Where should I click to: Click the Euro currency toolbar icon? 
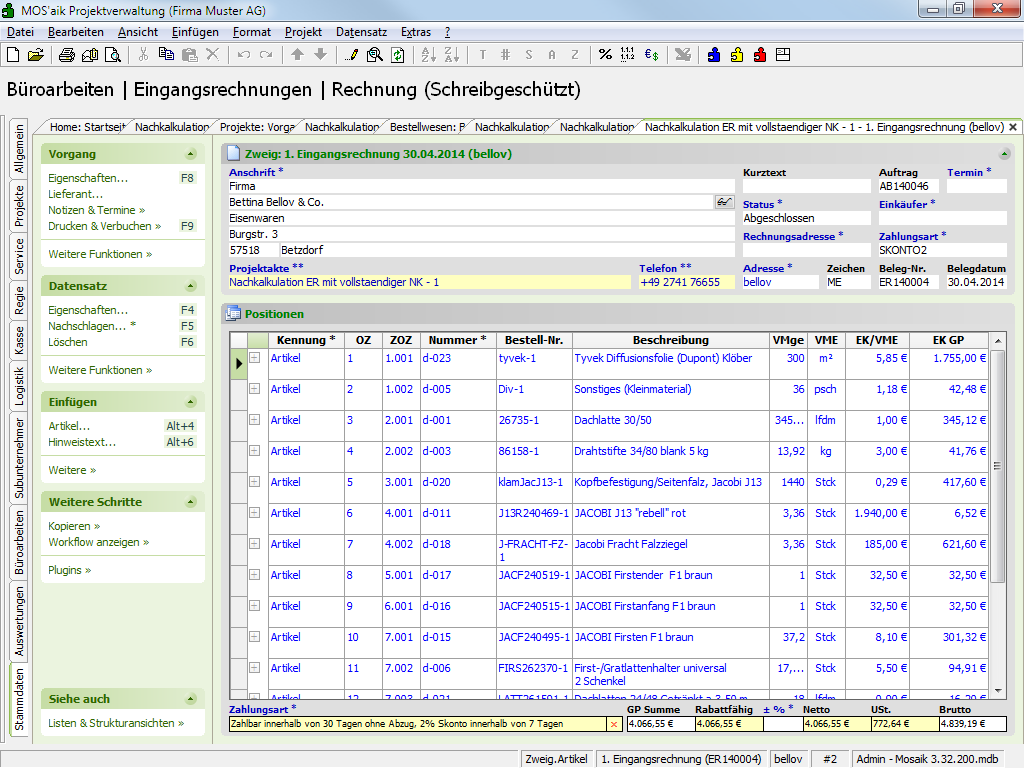click(651, 55)
